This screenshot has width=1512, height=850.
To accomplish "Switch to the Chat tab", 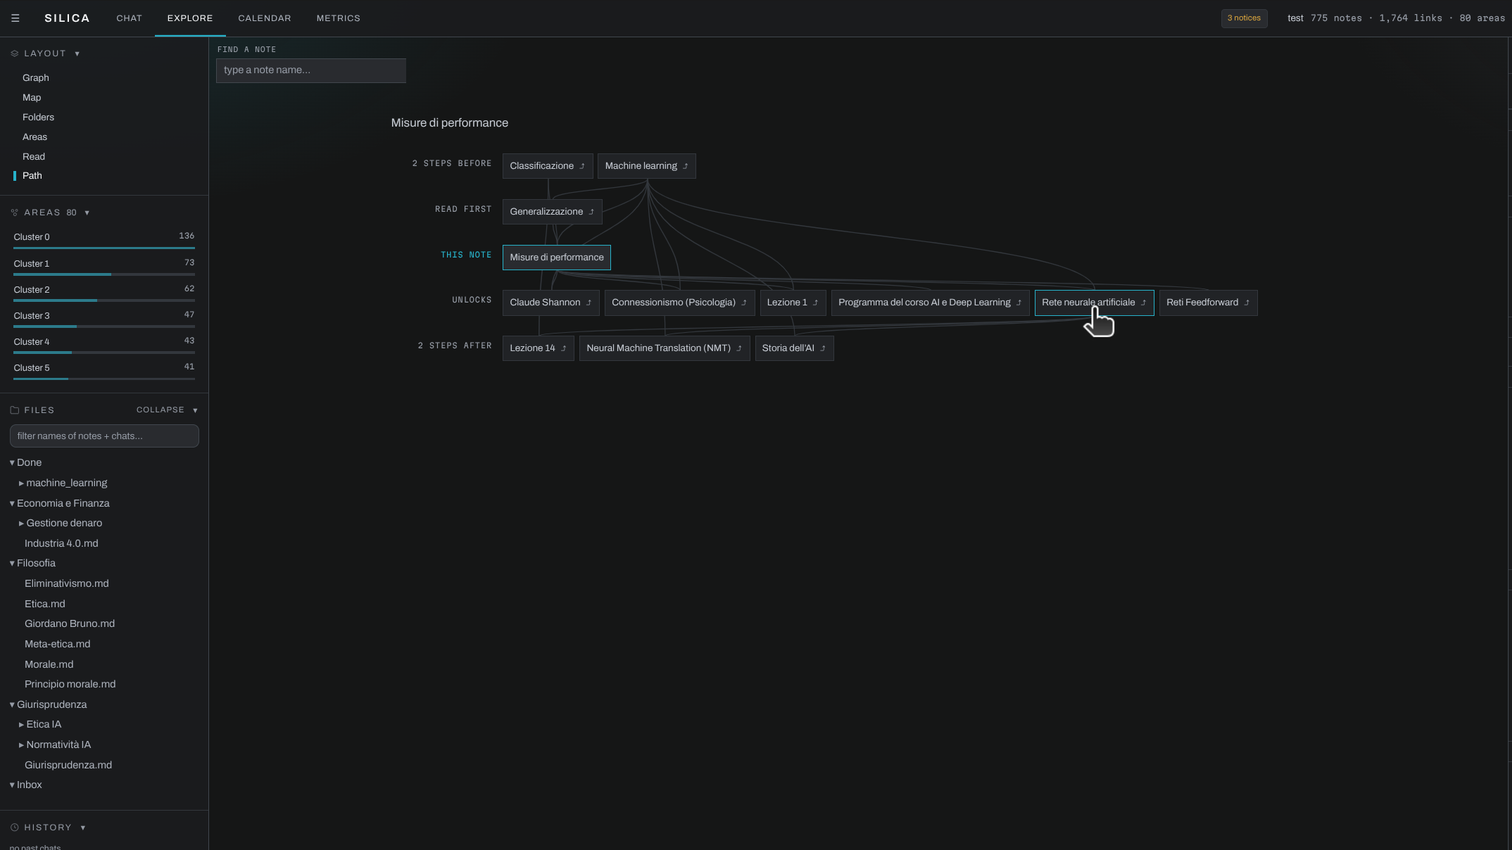I will tap(129, 18).
